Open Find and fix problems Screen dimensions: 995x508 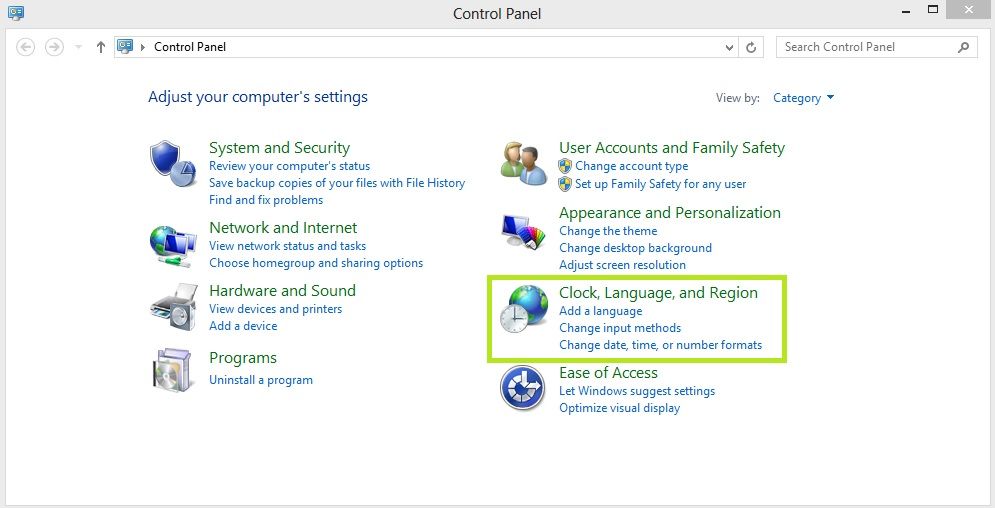(266, 200)
